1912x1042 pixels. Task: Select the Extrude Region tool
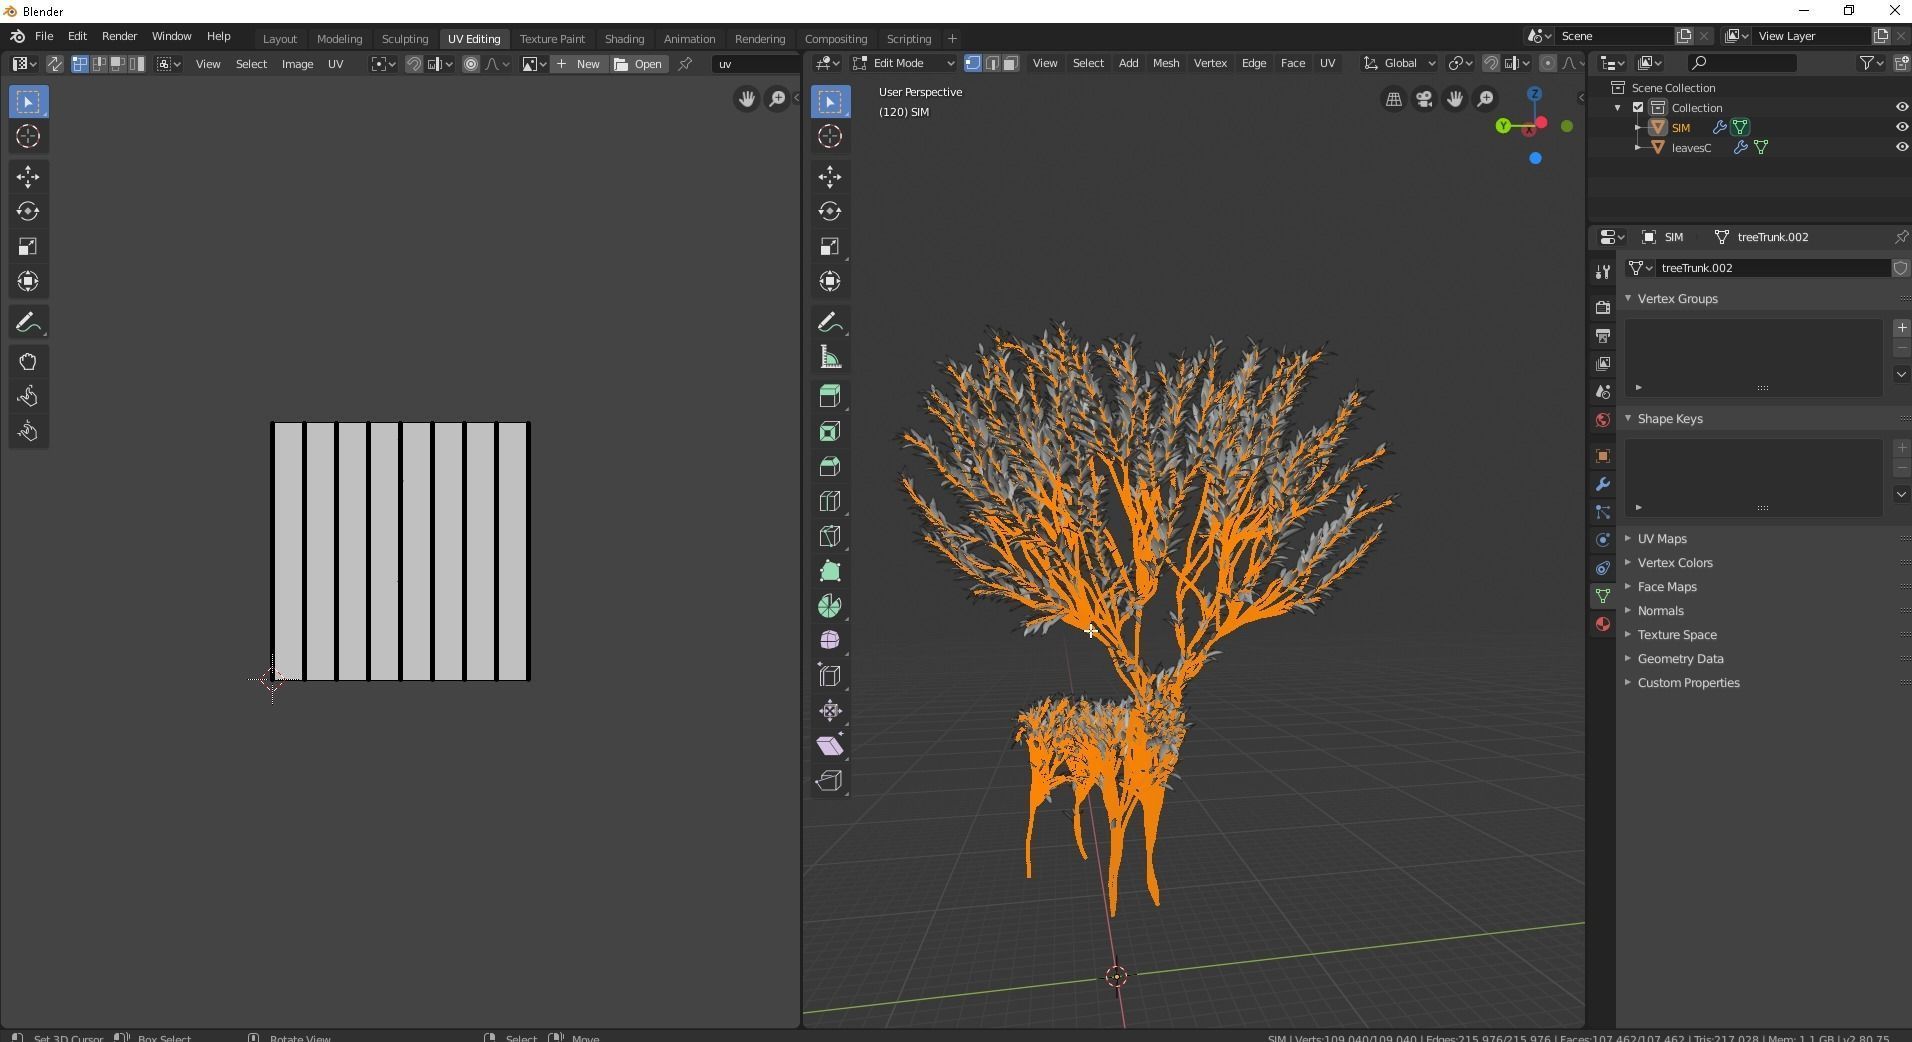coord(830,397)
